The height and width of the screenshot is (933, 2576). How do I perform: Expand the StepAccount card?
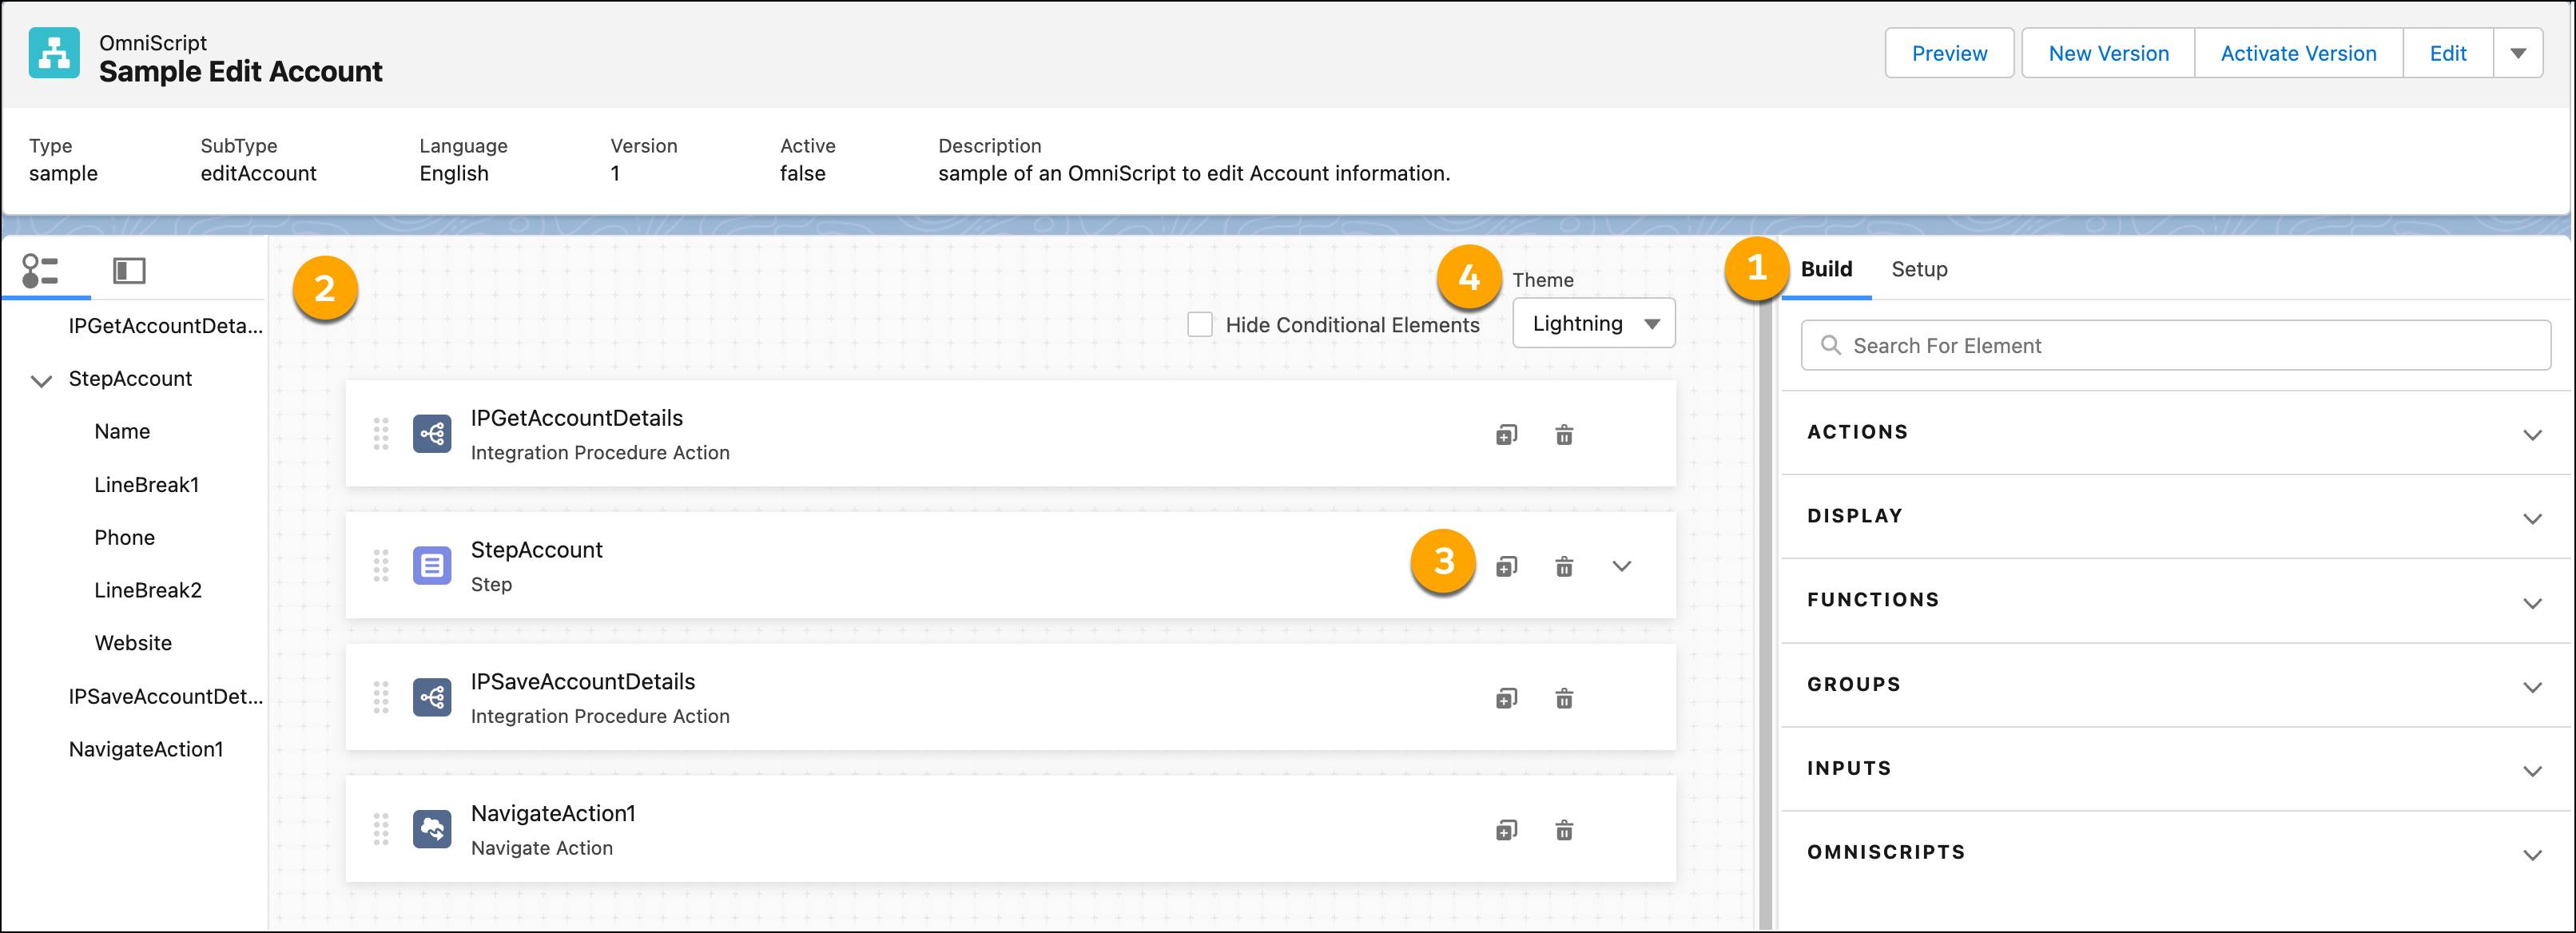(x=1622, y=566)
